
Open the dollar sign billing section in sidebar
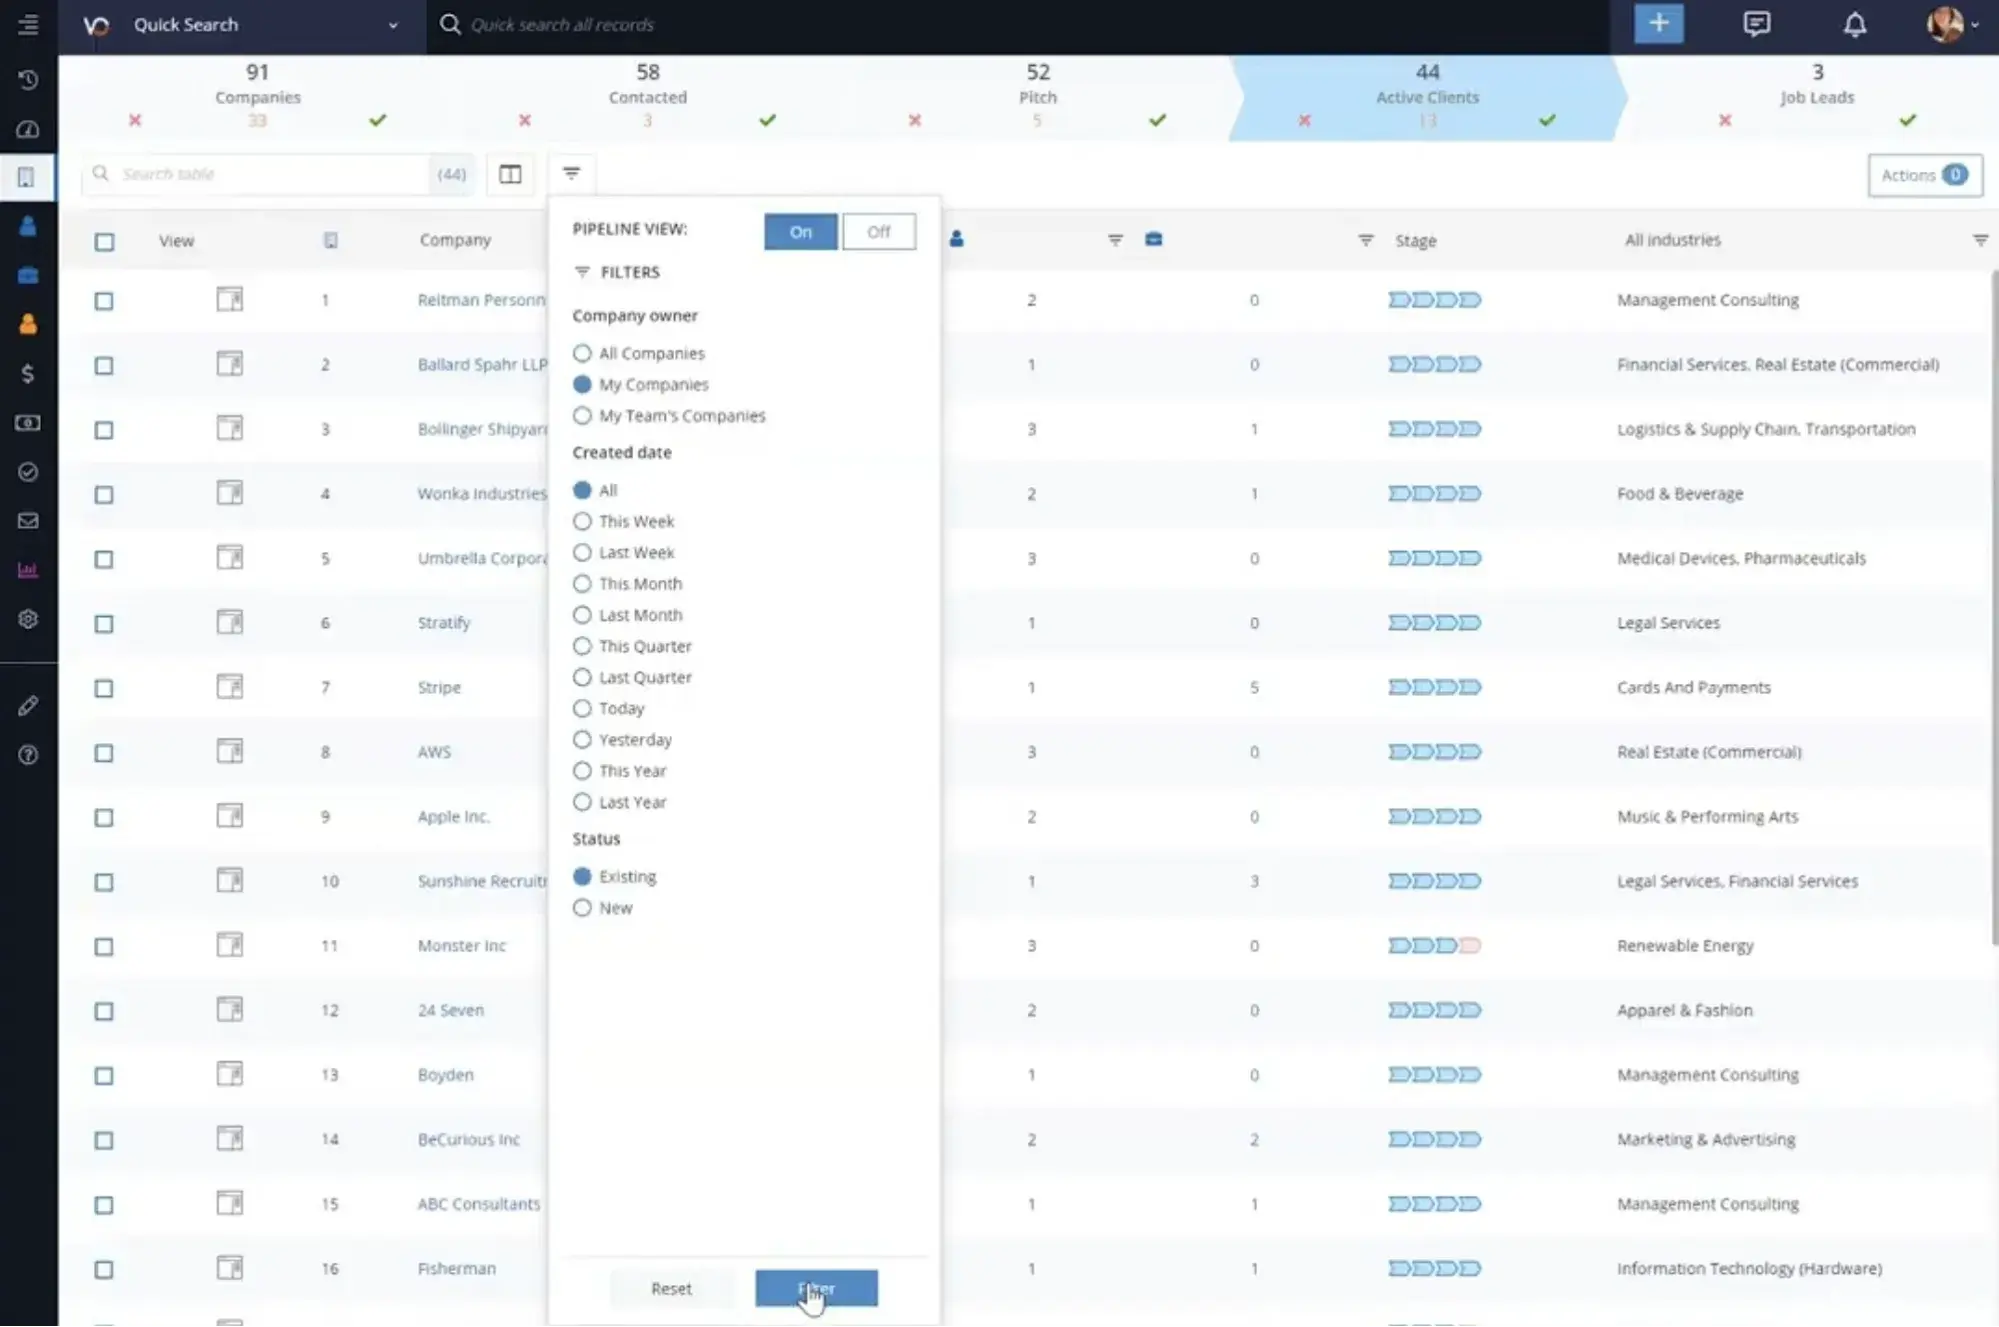click(x=28, y=374)
